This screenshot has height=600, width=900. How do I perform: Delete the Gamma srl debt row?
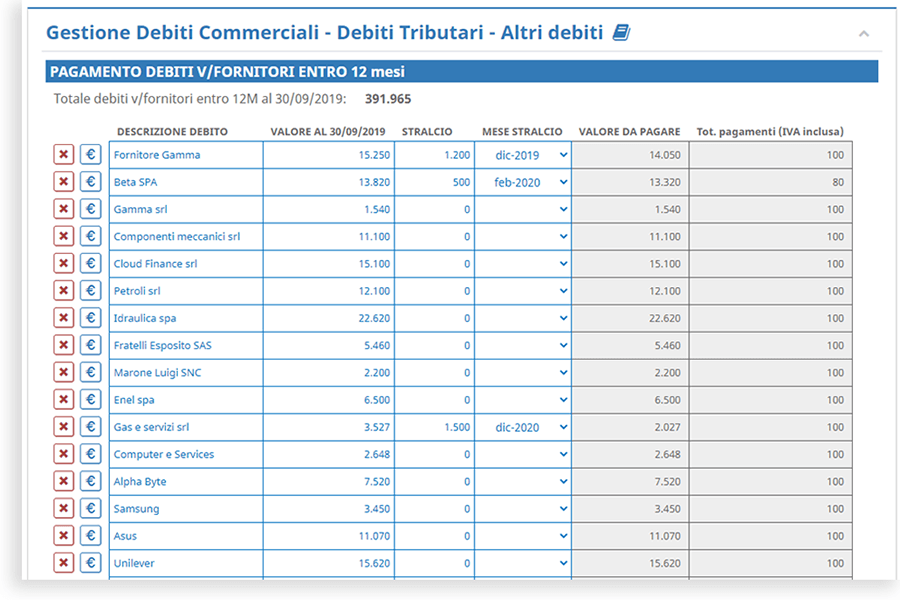[64, 209]
